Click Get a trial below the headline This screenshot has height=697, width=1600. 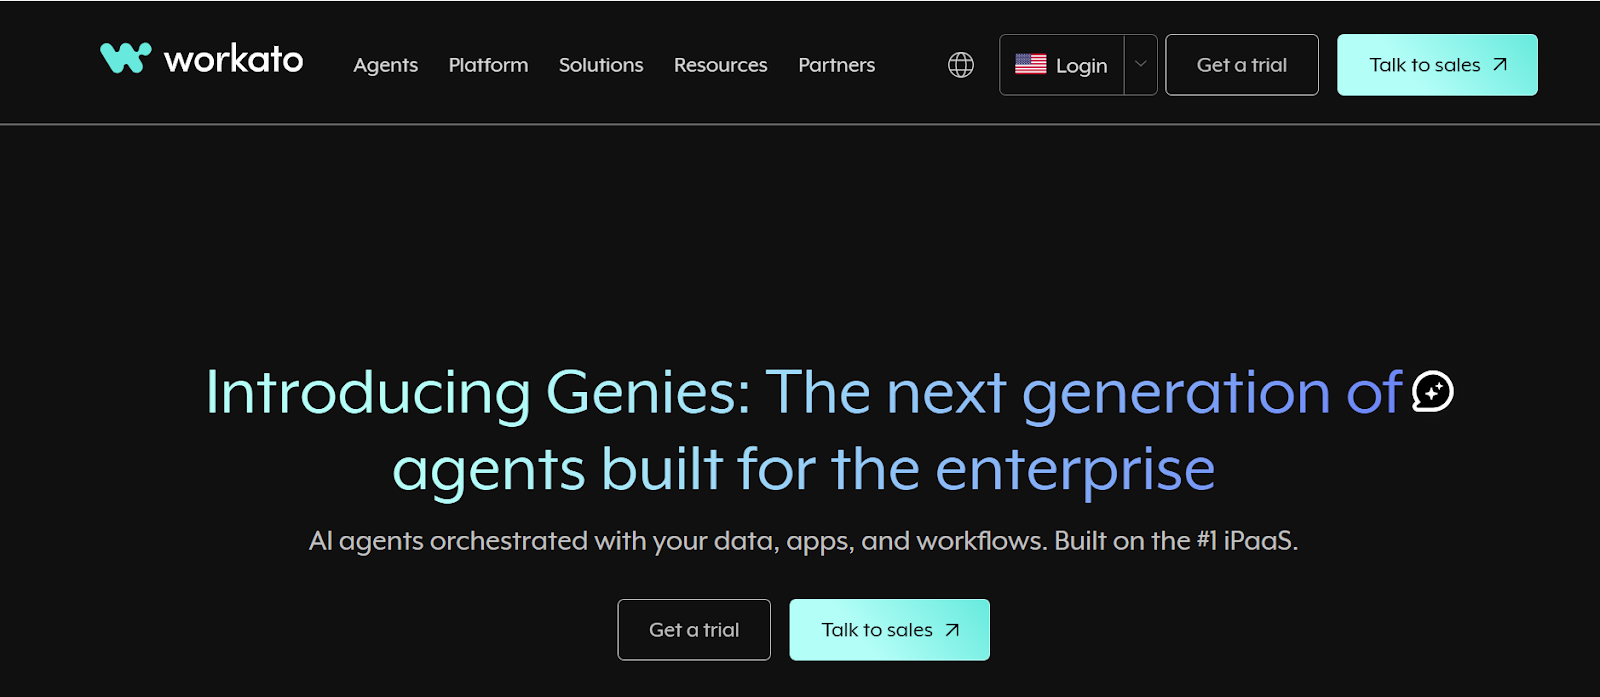694,630
